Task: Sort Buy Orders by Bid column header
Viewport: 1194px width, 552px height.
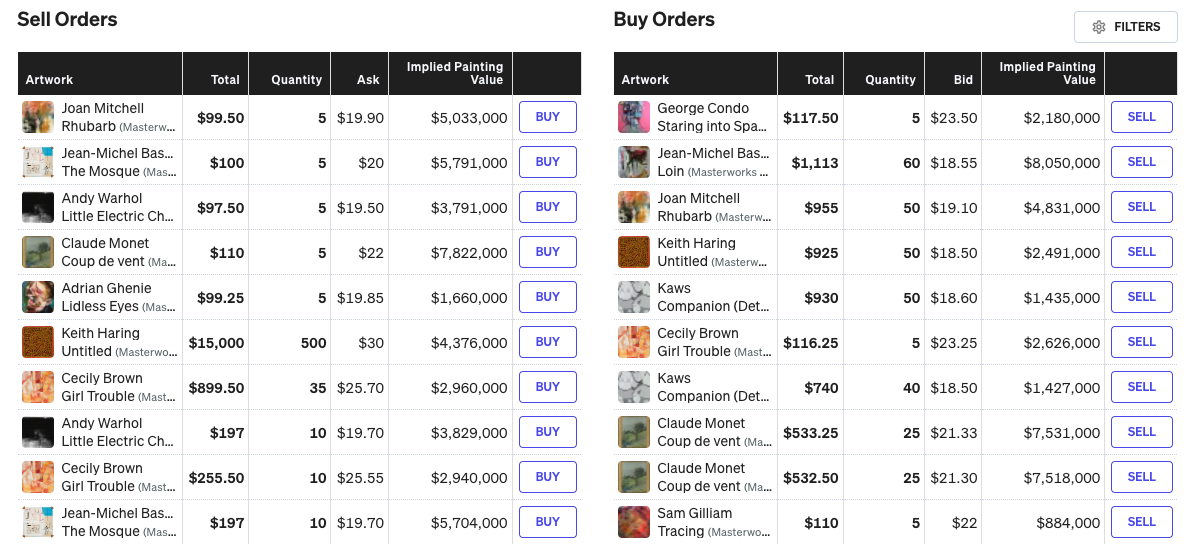Action: click(963, 79)
